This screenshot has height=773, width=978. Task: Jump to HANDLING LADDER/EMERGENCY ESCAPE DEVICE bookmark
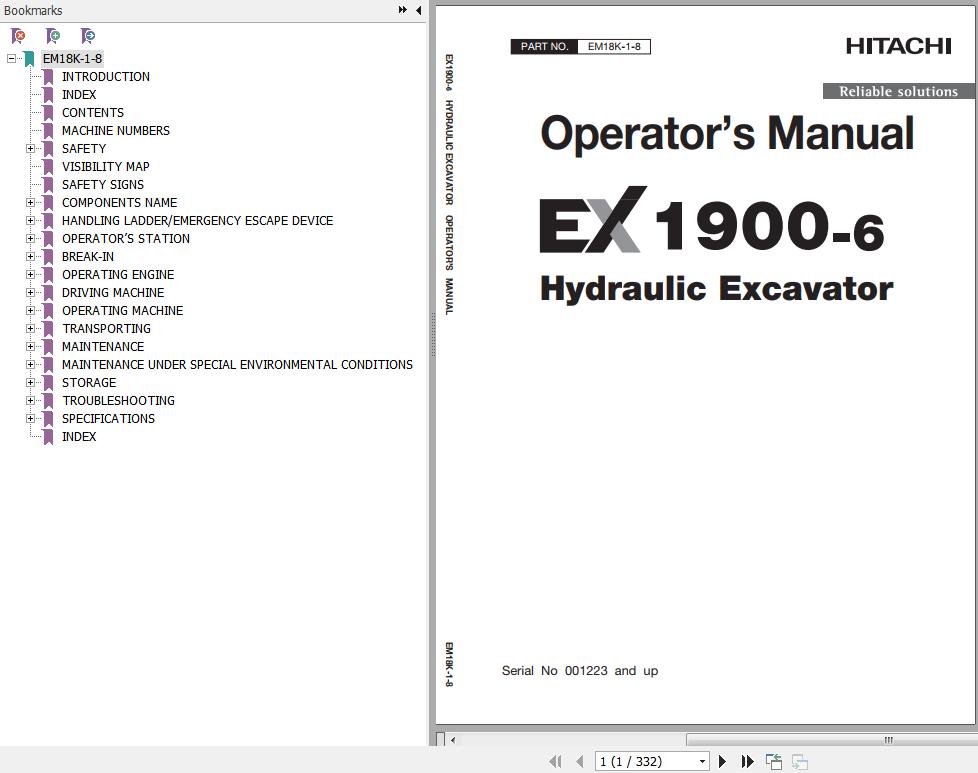click(x=197, y=221)
